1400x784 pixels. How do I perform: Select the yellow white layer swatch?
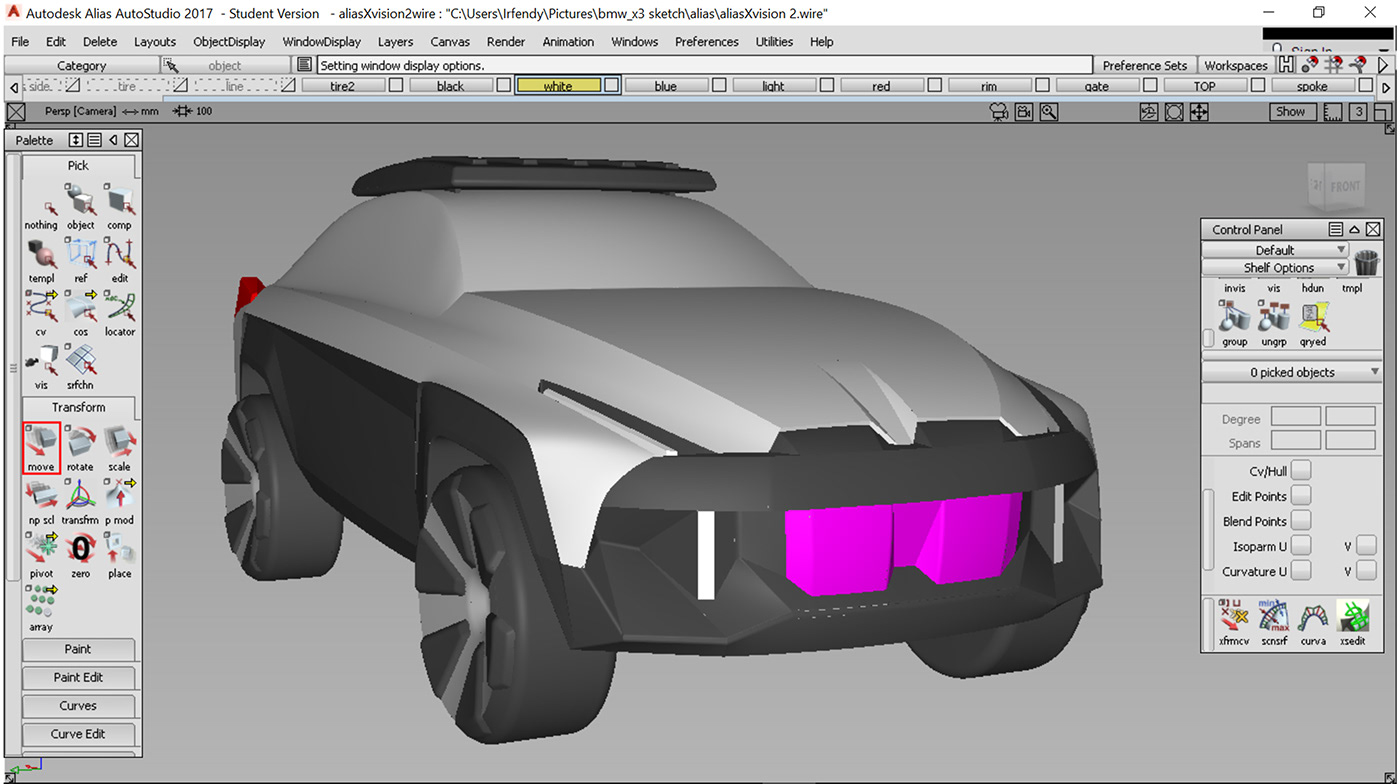click(558, 86)
